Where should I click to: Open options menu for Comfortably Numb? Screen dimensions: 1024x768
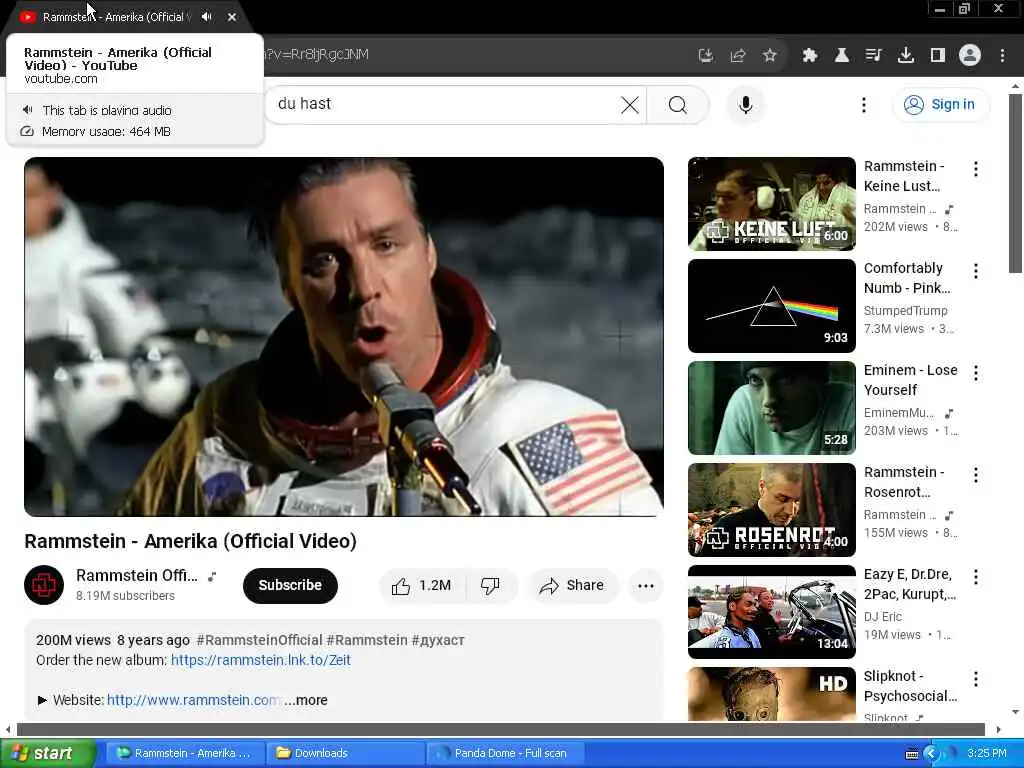pyautogui.click(x=976, y=271)
